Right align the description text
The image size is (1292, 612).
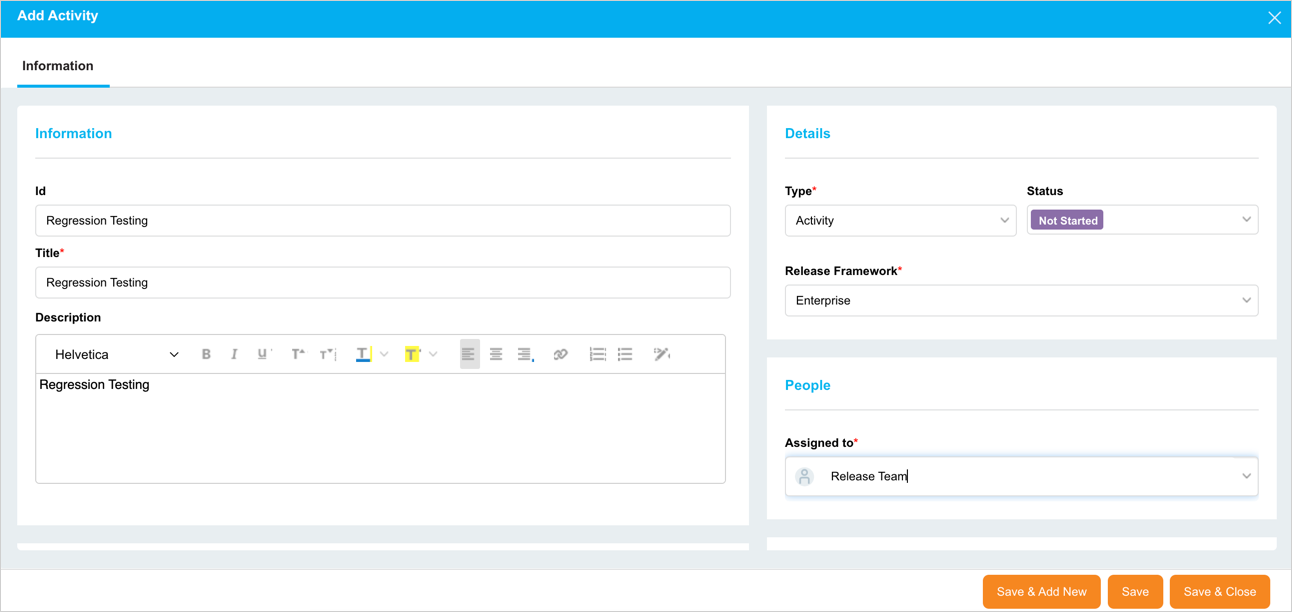(524, 354)
